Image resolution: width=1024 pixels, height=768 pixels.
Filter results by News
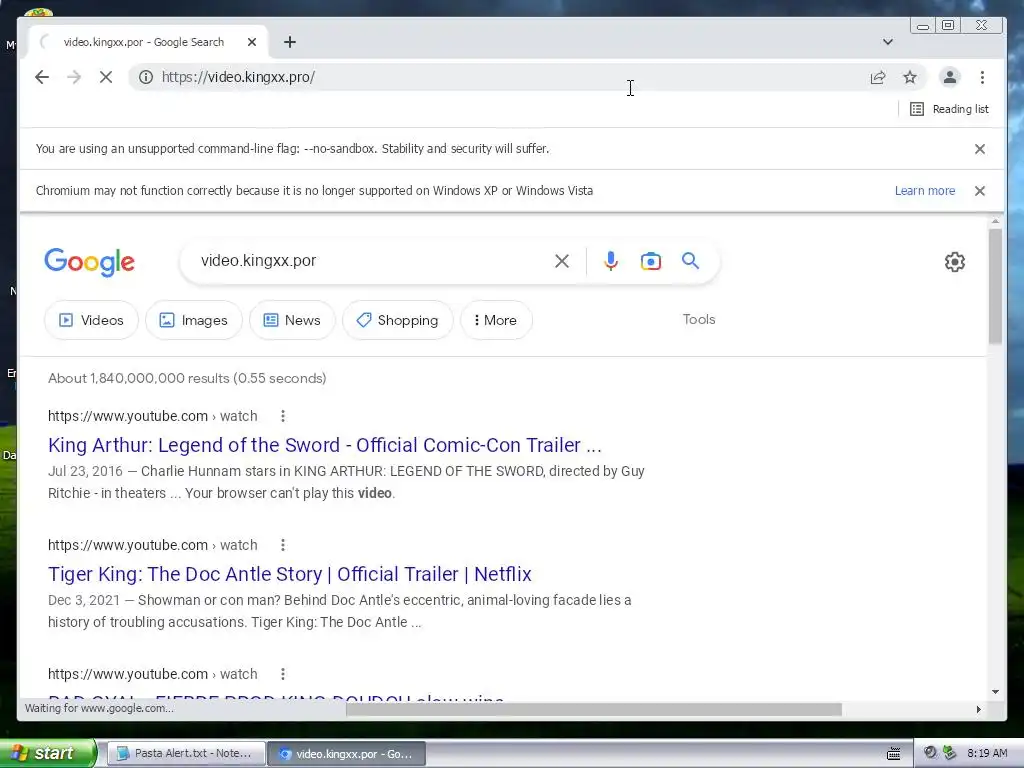292,320
